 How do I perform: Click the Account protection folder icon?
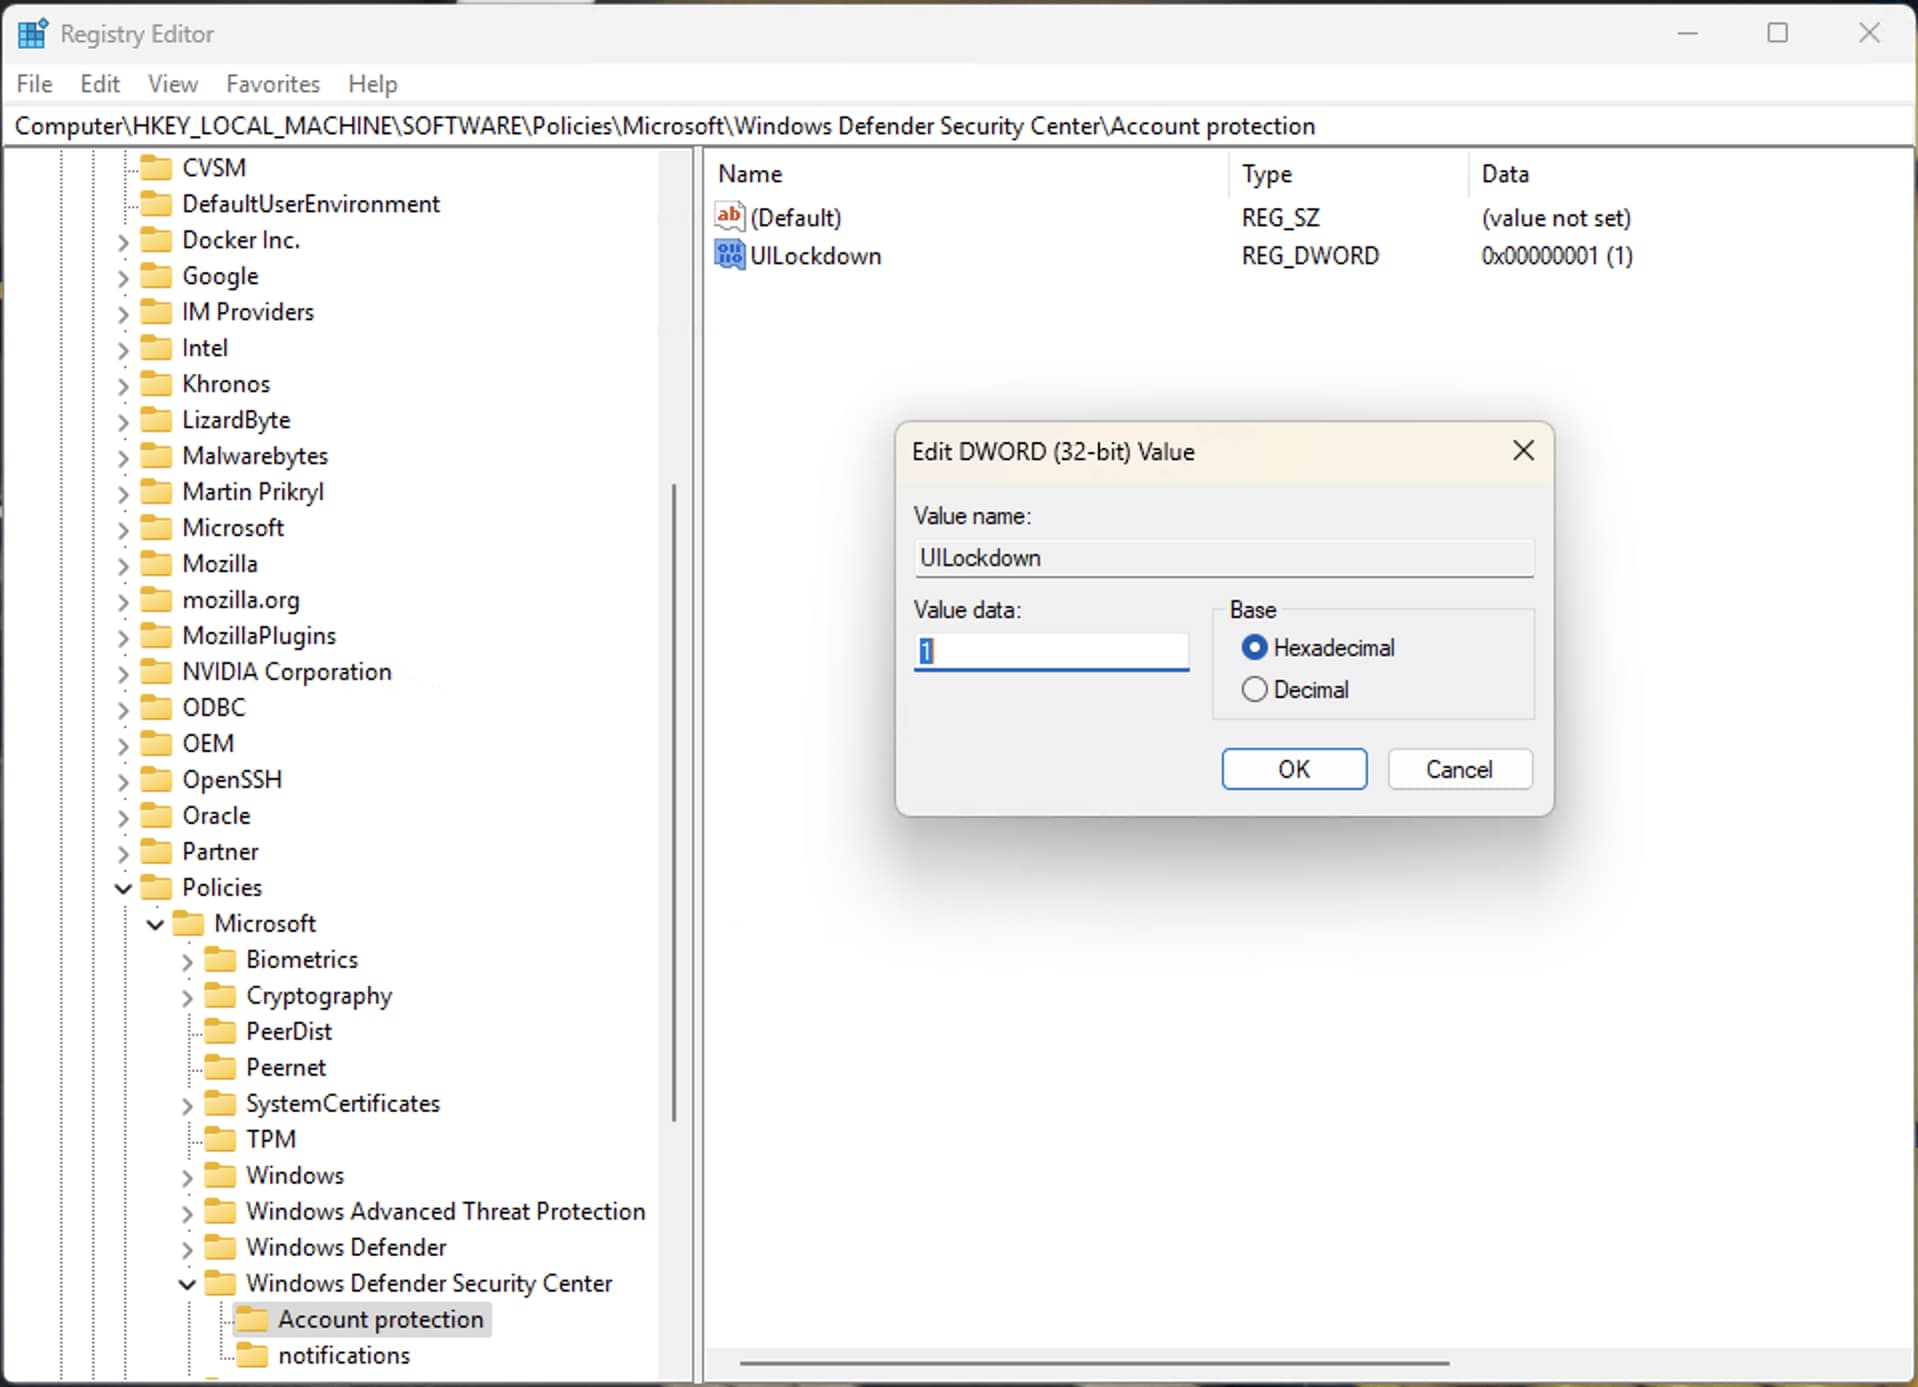click(252, 1319)
